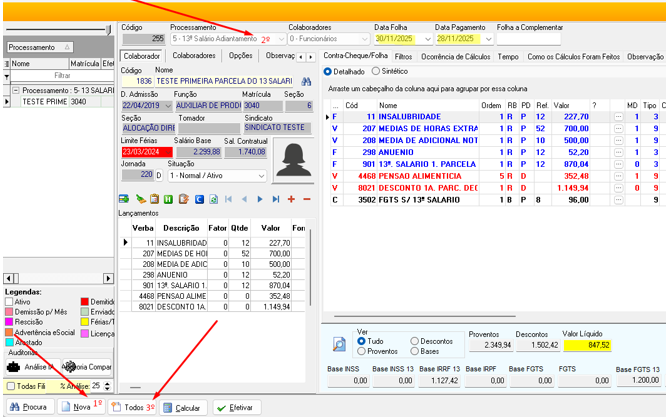The height and width of the screenshot is (419, 670).
Task: Click the blue C icon in toolbar
Action: pos(199,199)
